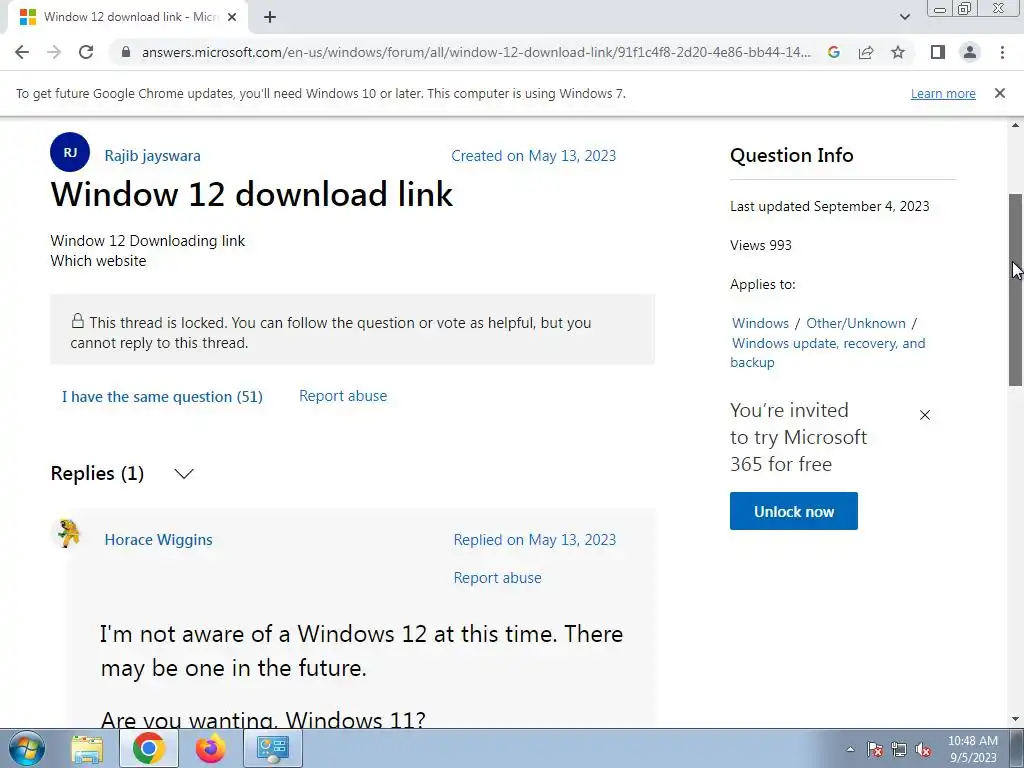Click the browser forward arrow
The image size is (1024, 768).
(54, 52)
